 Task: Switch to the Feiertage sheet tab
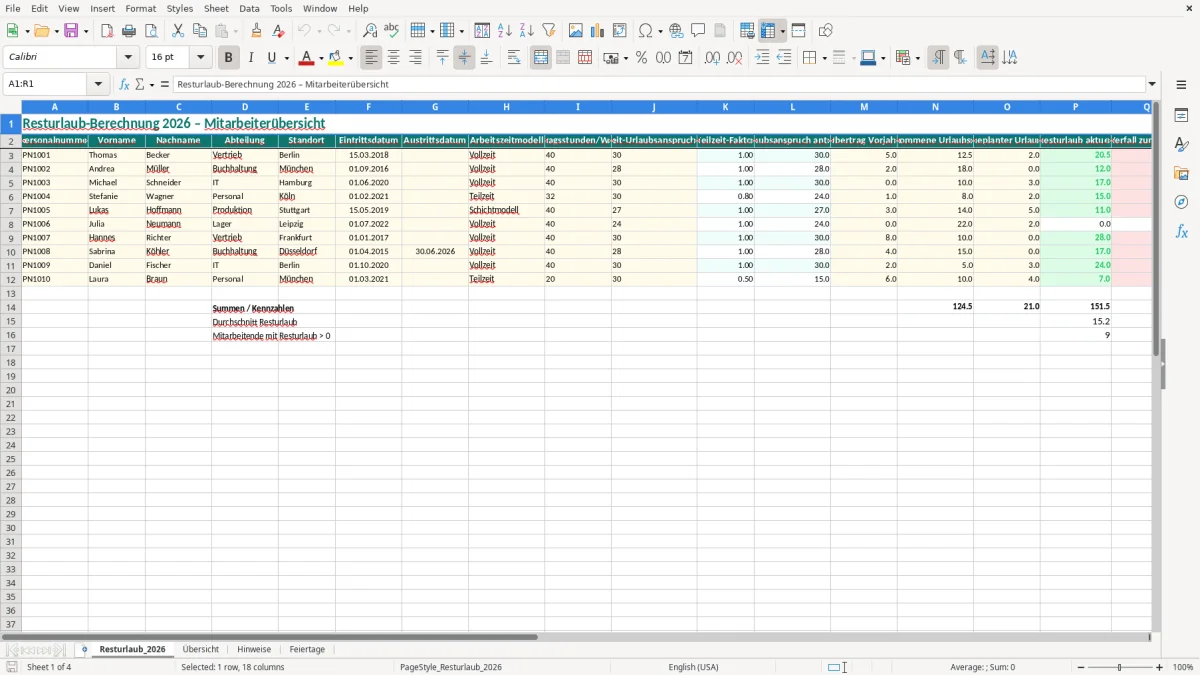click(307, 650)
